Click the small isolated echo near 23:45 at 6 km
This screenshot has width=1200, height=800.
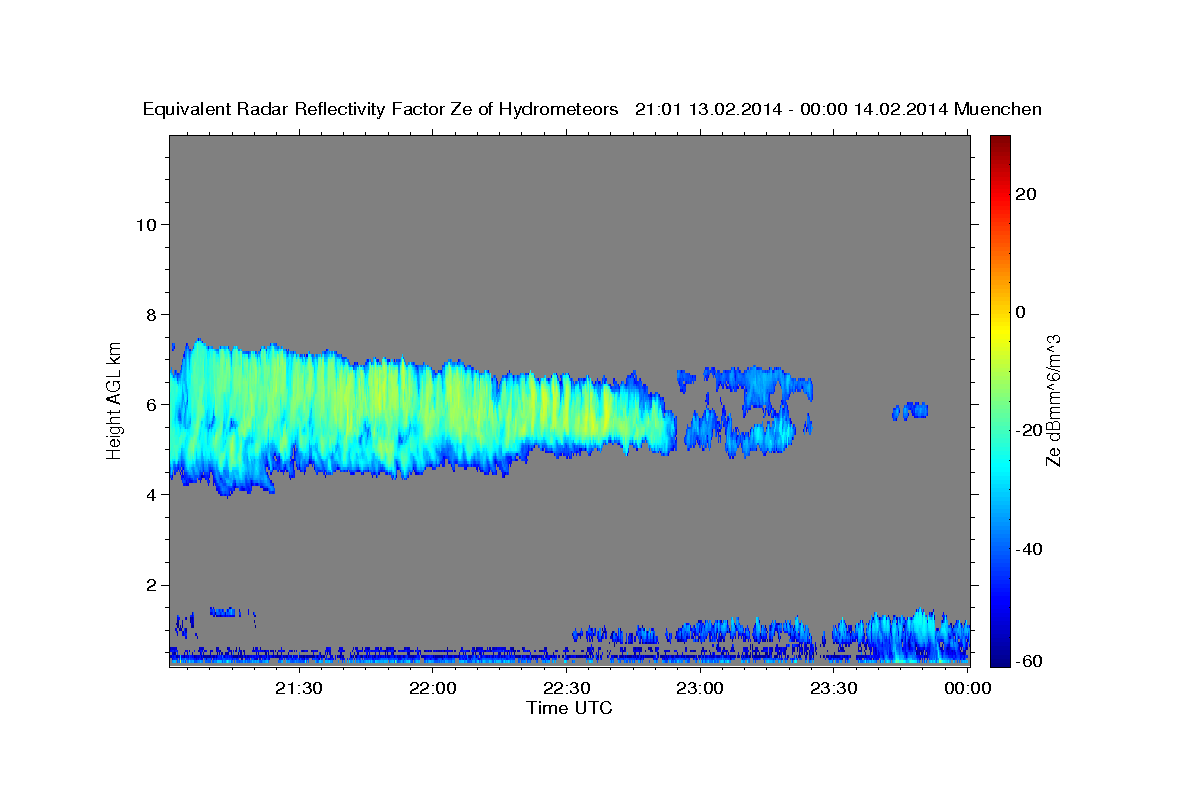click(911, 410)
